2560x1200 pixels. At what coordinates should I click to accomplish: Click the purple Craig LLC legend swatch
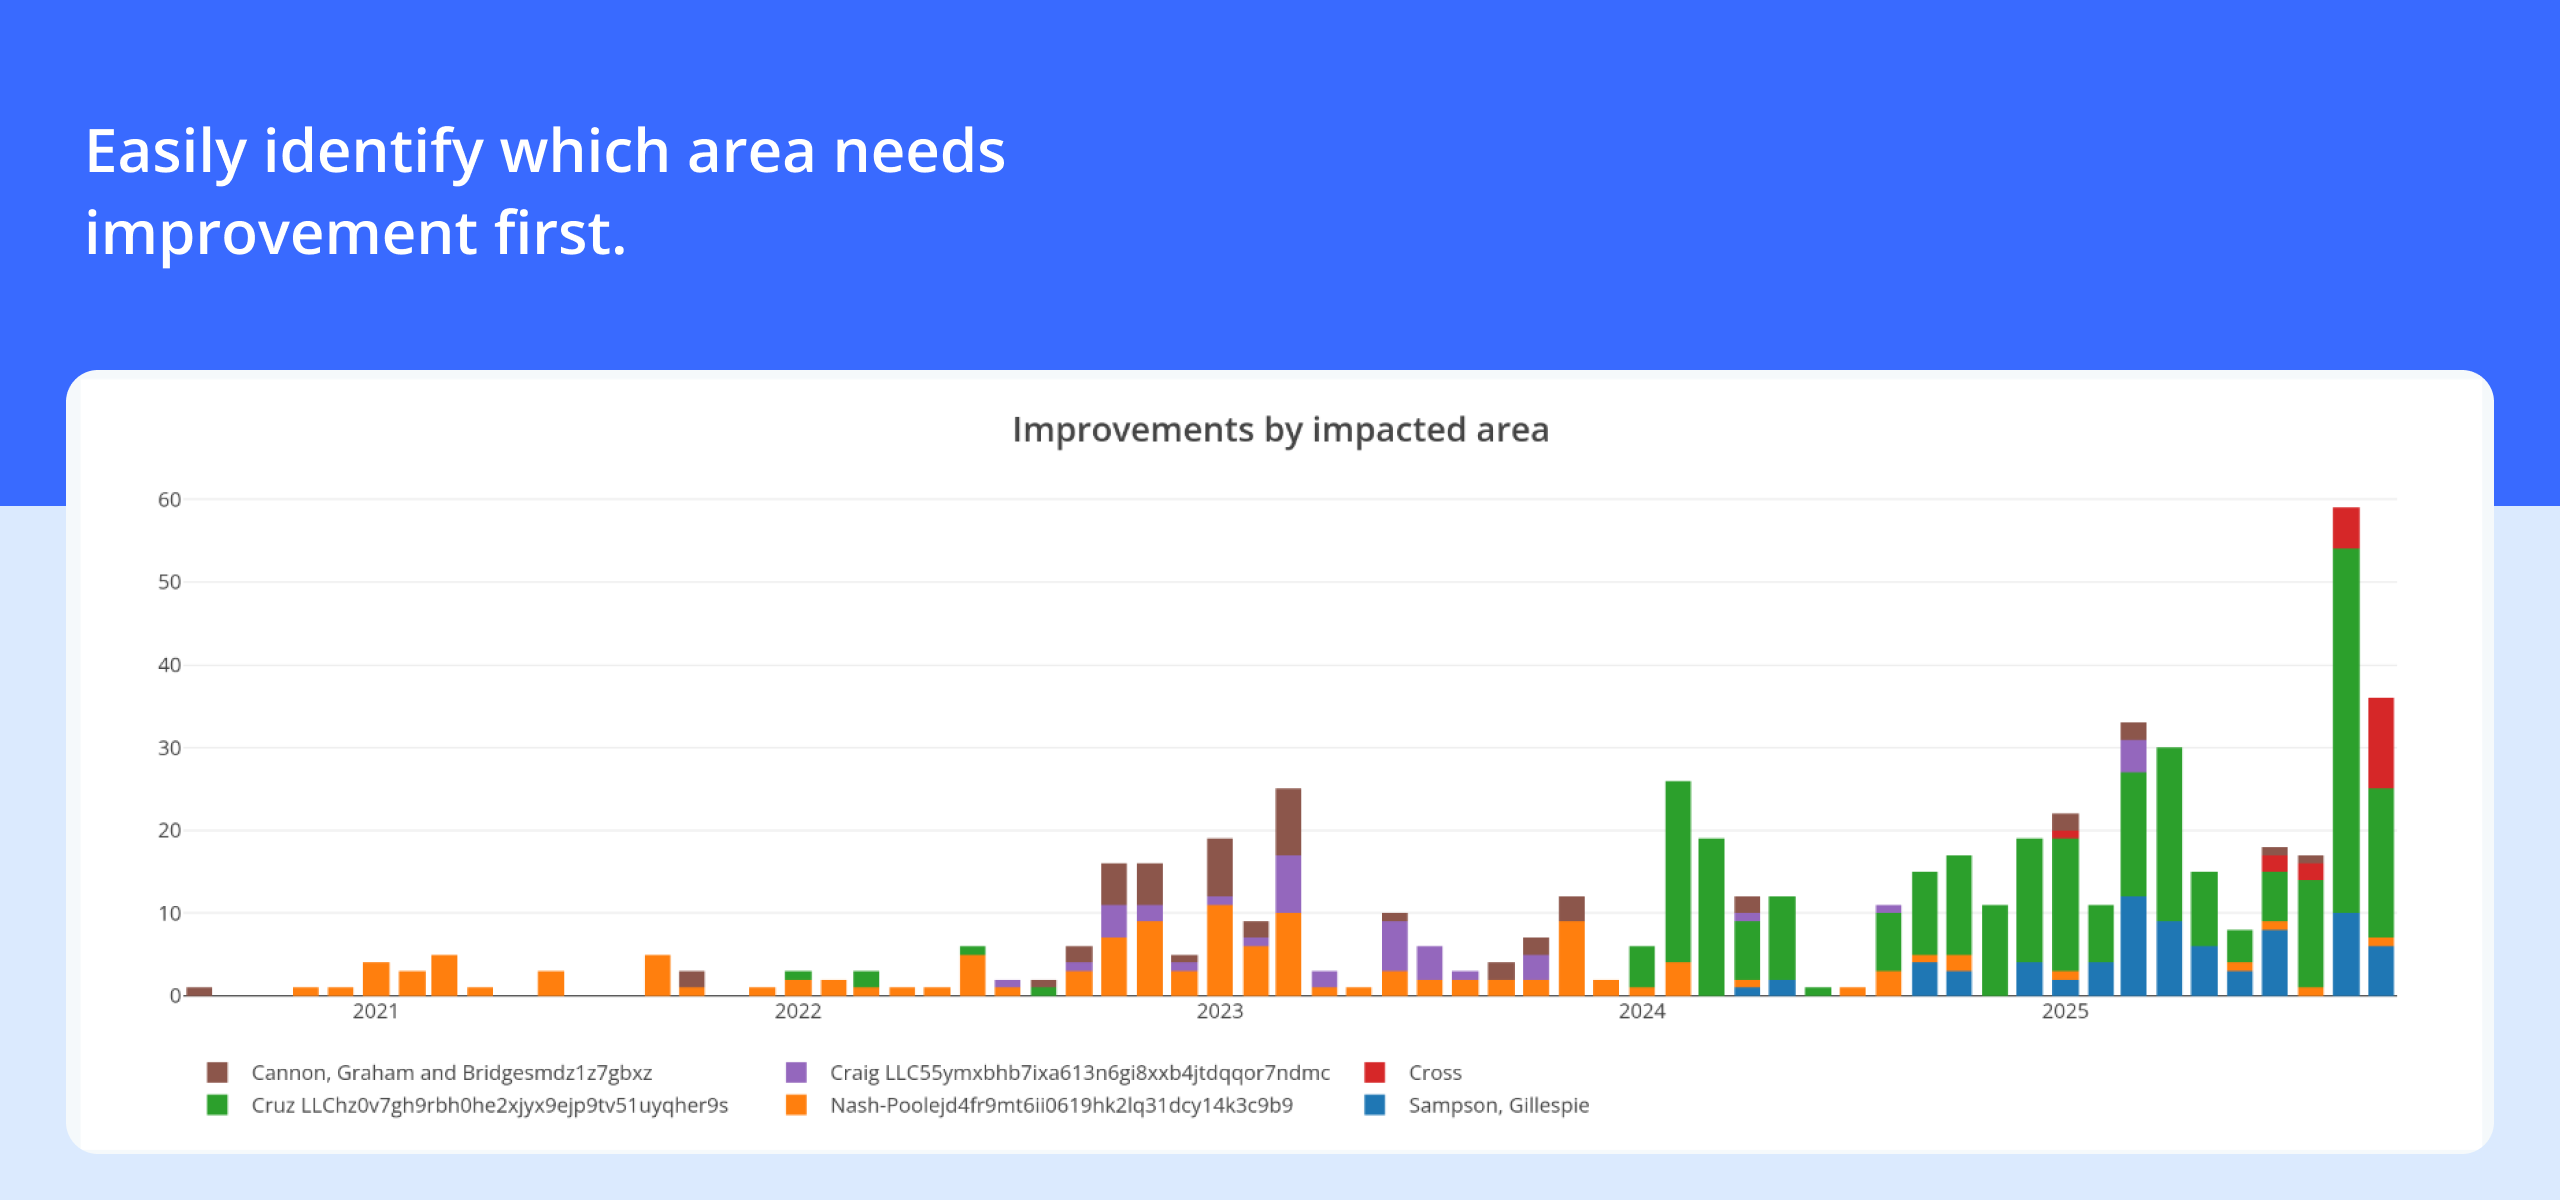click(796, 1072)
